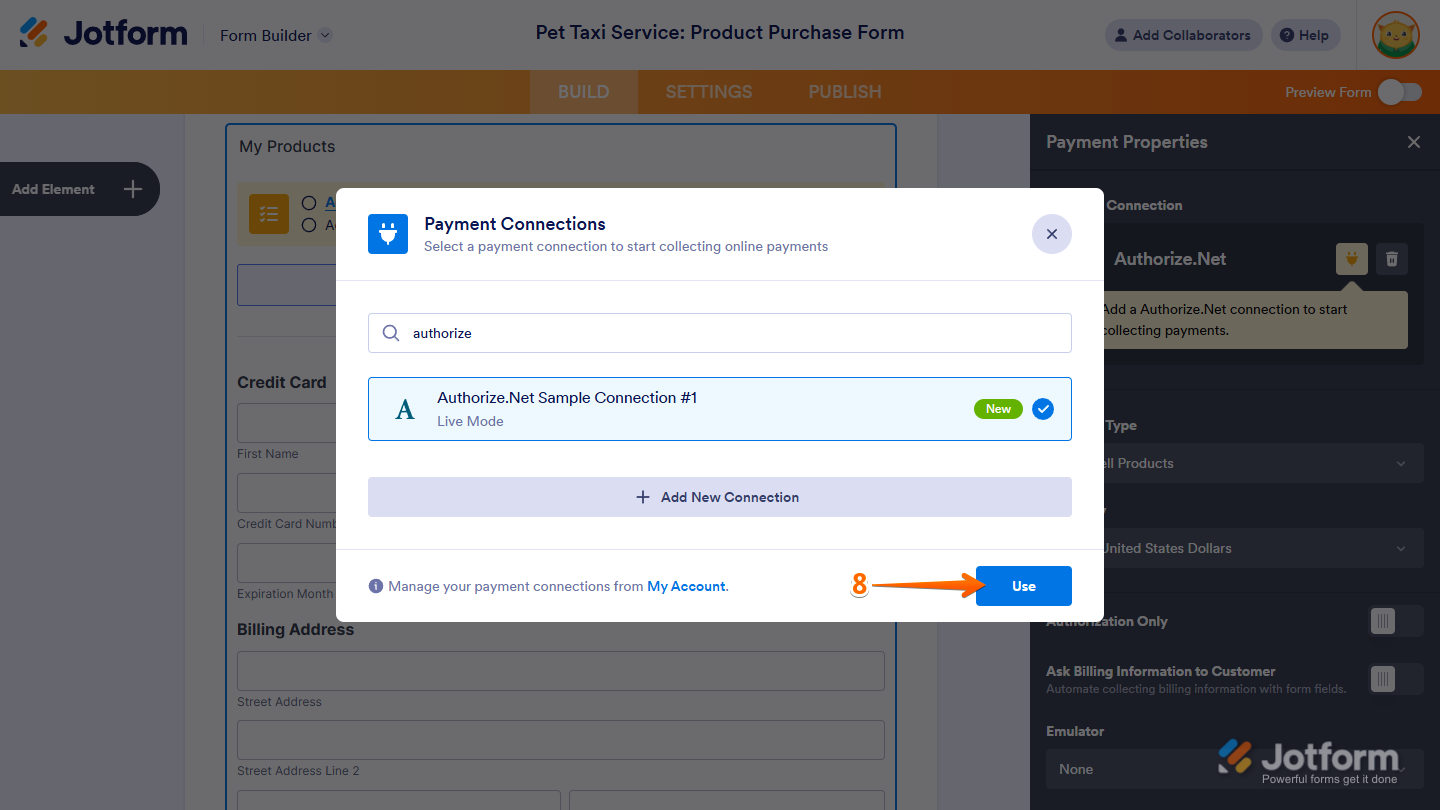Open the My Account link
Image resolution: width=1440 pixels, height=810 pixels.
click(x=686, y=587)
